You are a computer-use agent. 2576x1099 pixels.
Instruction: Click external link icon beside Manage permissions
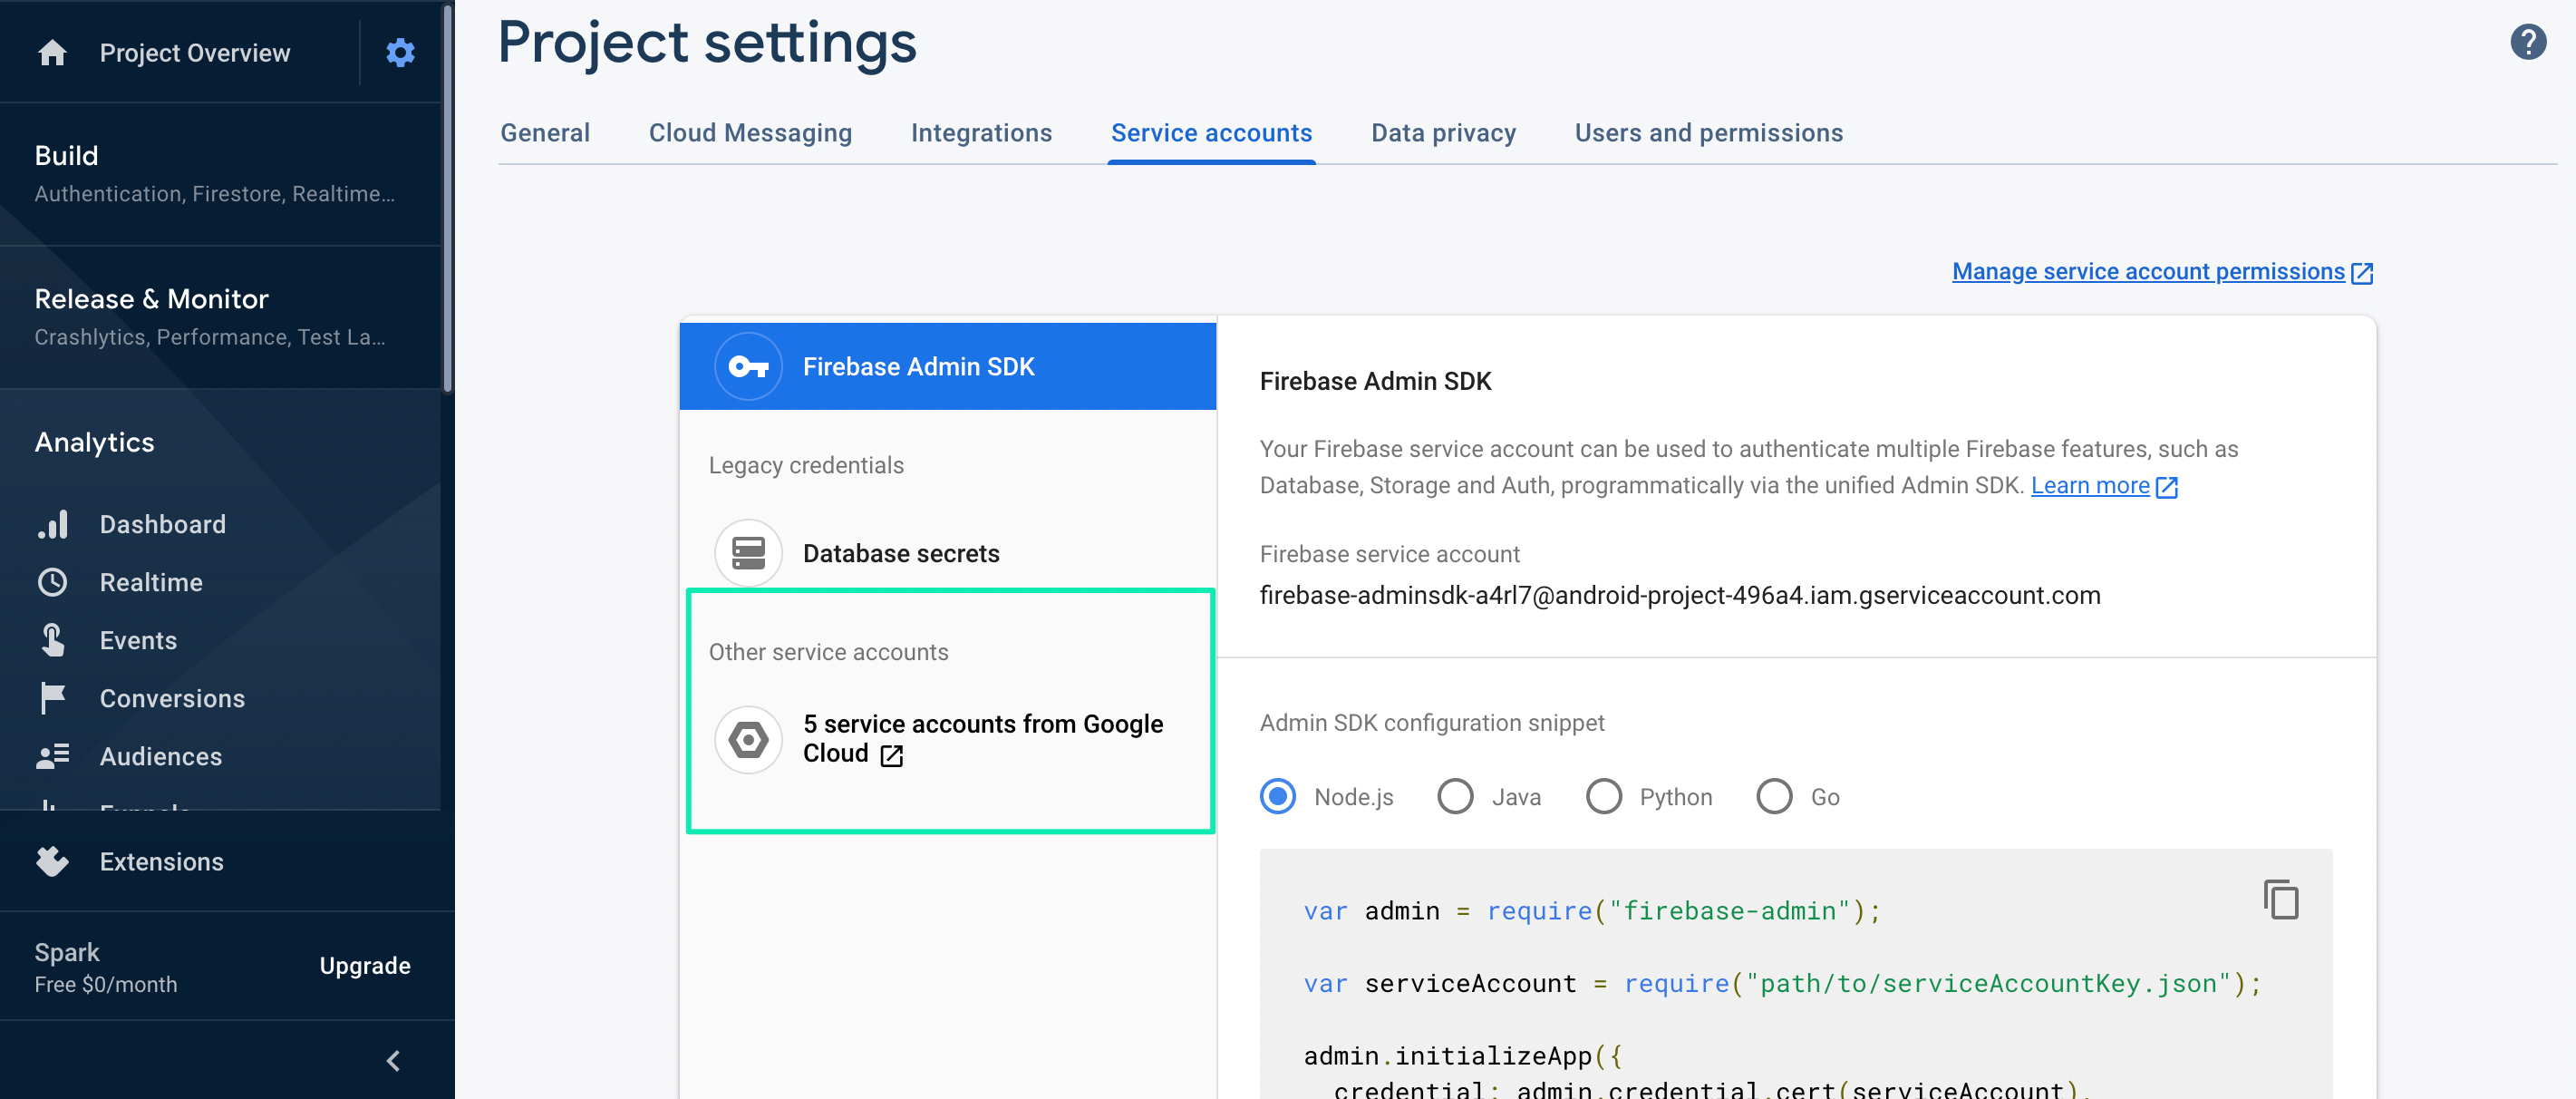[x=2362, y=273]
